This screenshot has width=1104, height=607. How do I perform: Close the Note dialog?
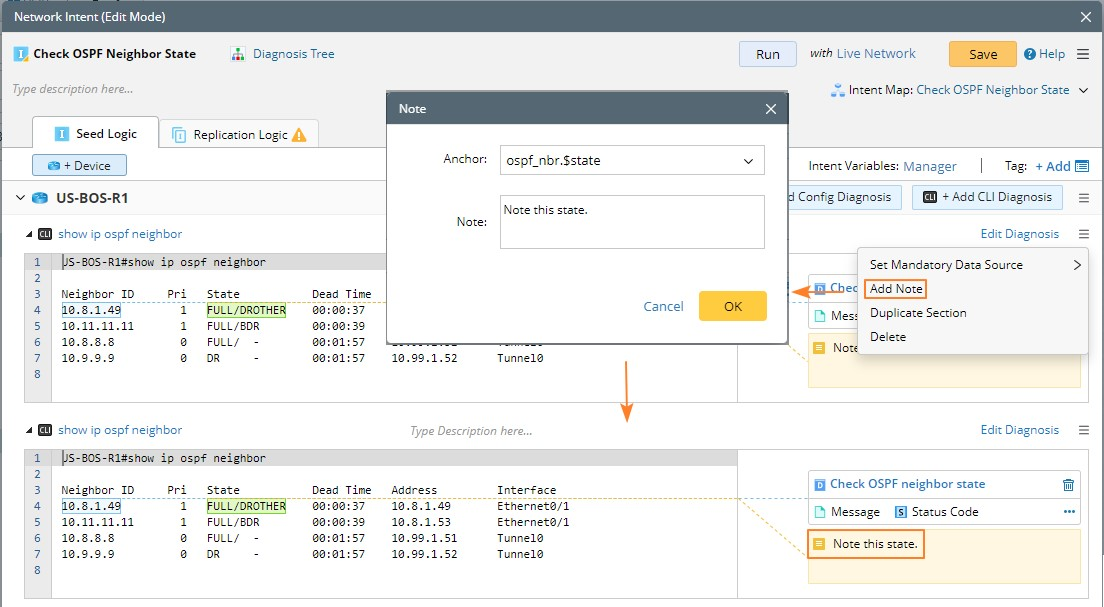pos(770,109)
